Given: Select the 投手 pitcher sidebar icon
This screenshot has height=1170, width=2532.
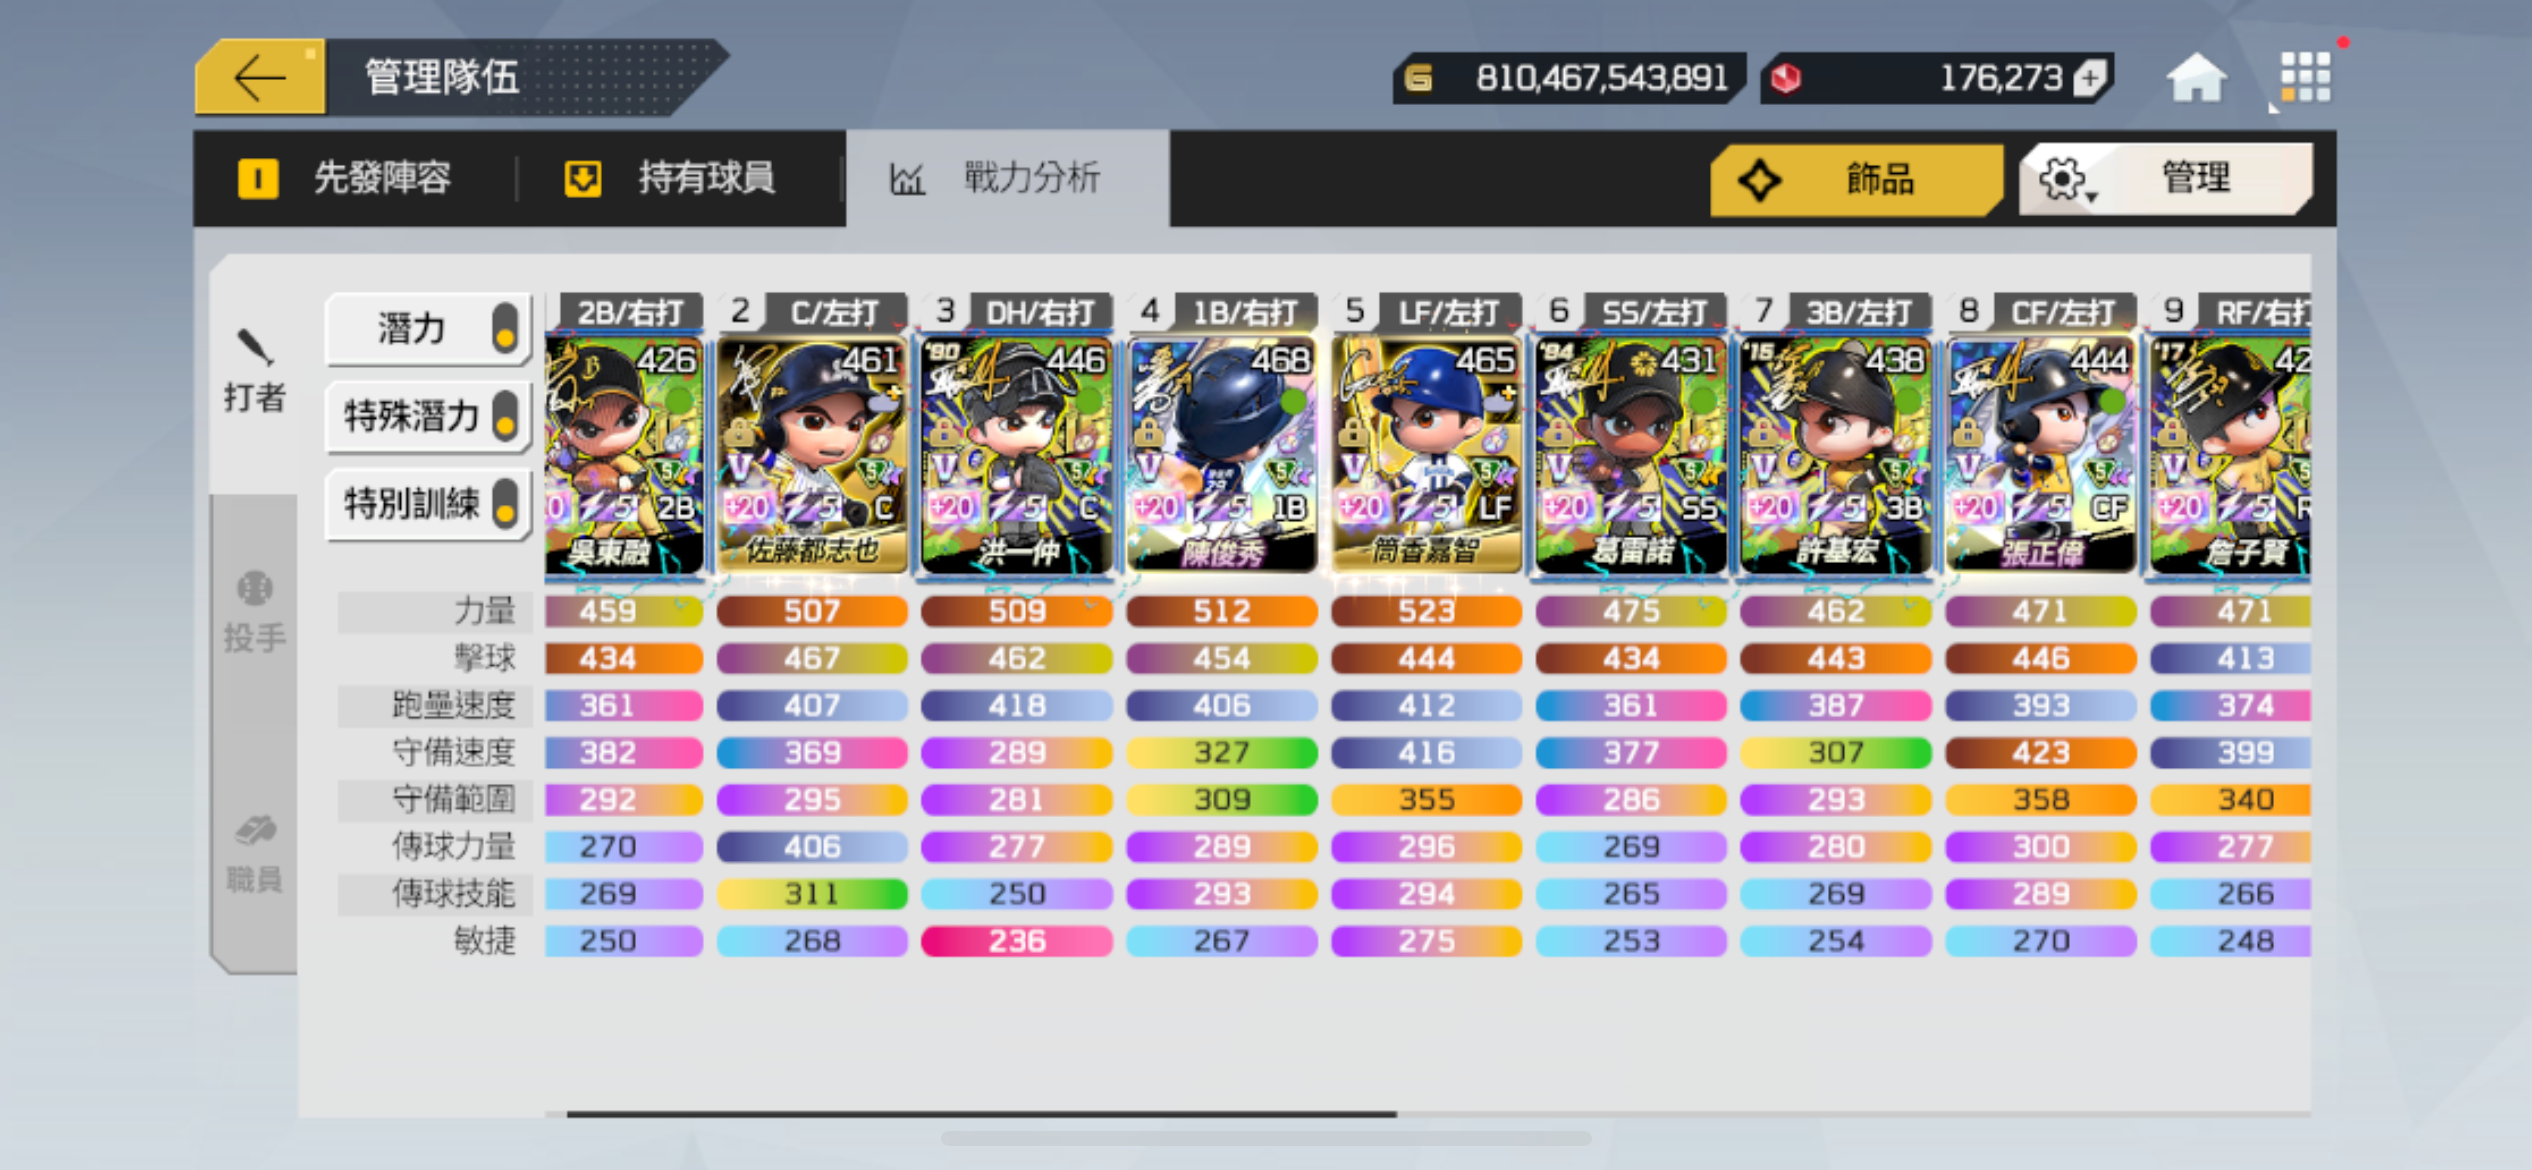Looking at the screenshot, I should (254, 612).
